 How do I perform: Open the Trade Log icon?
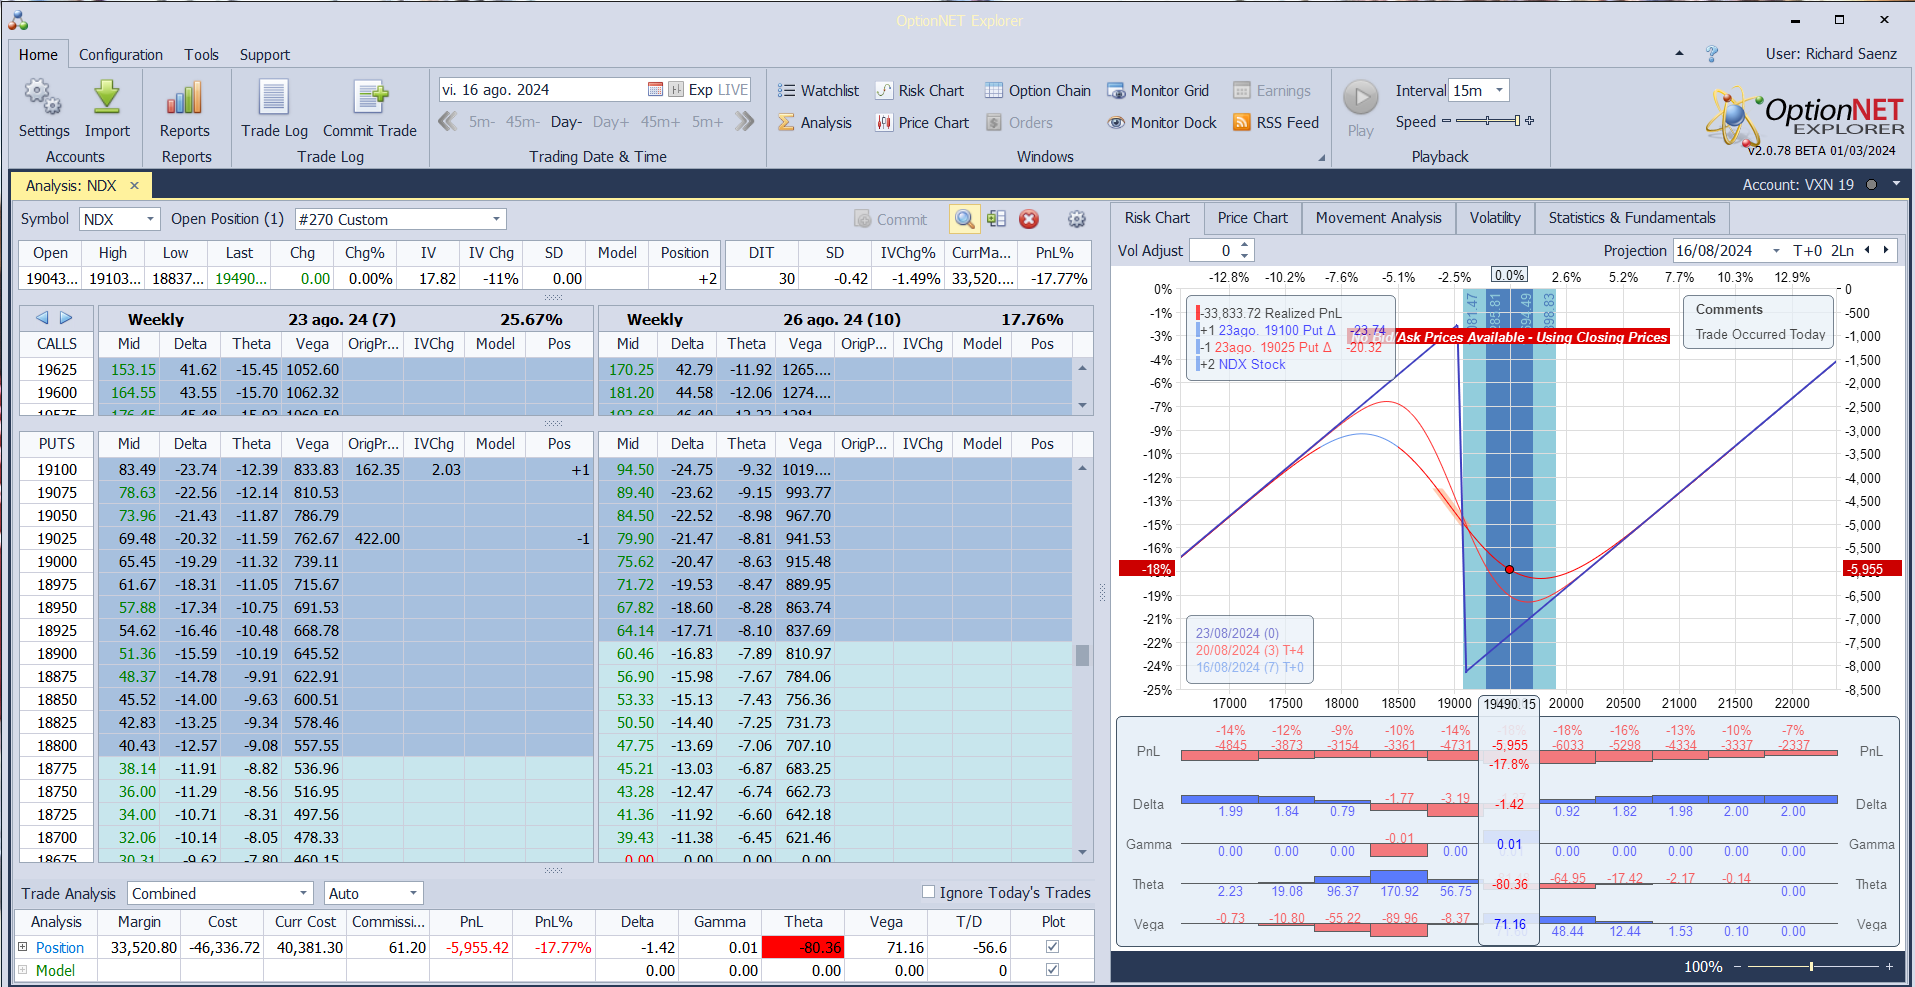pyautogui.click(x=274, y=98)
